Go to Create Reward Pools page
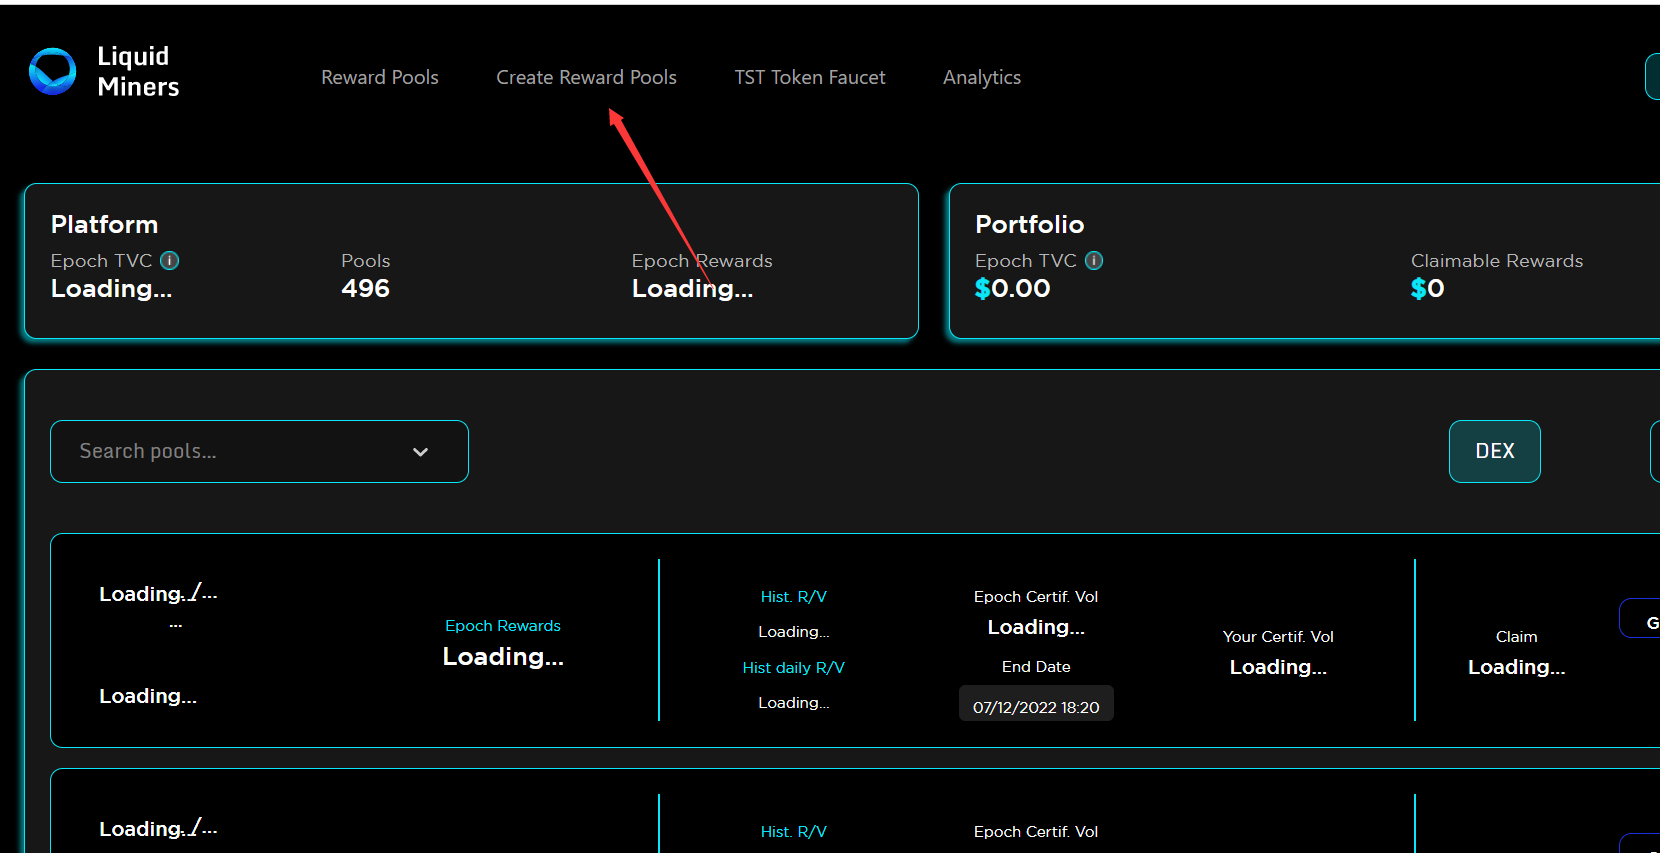 (586, 77)
